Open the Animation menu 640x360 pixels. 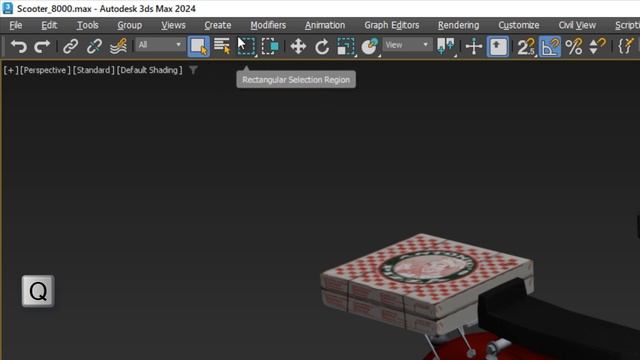[x=324, y=25]
